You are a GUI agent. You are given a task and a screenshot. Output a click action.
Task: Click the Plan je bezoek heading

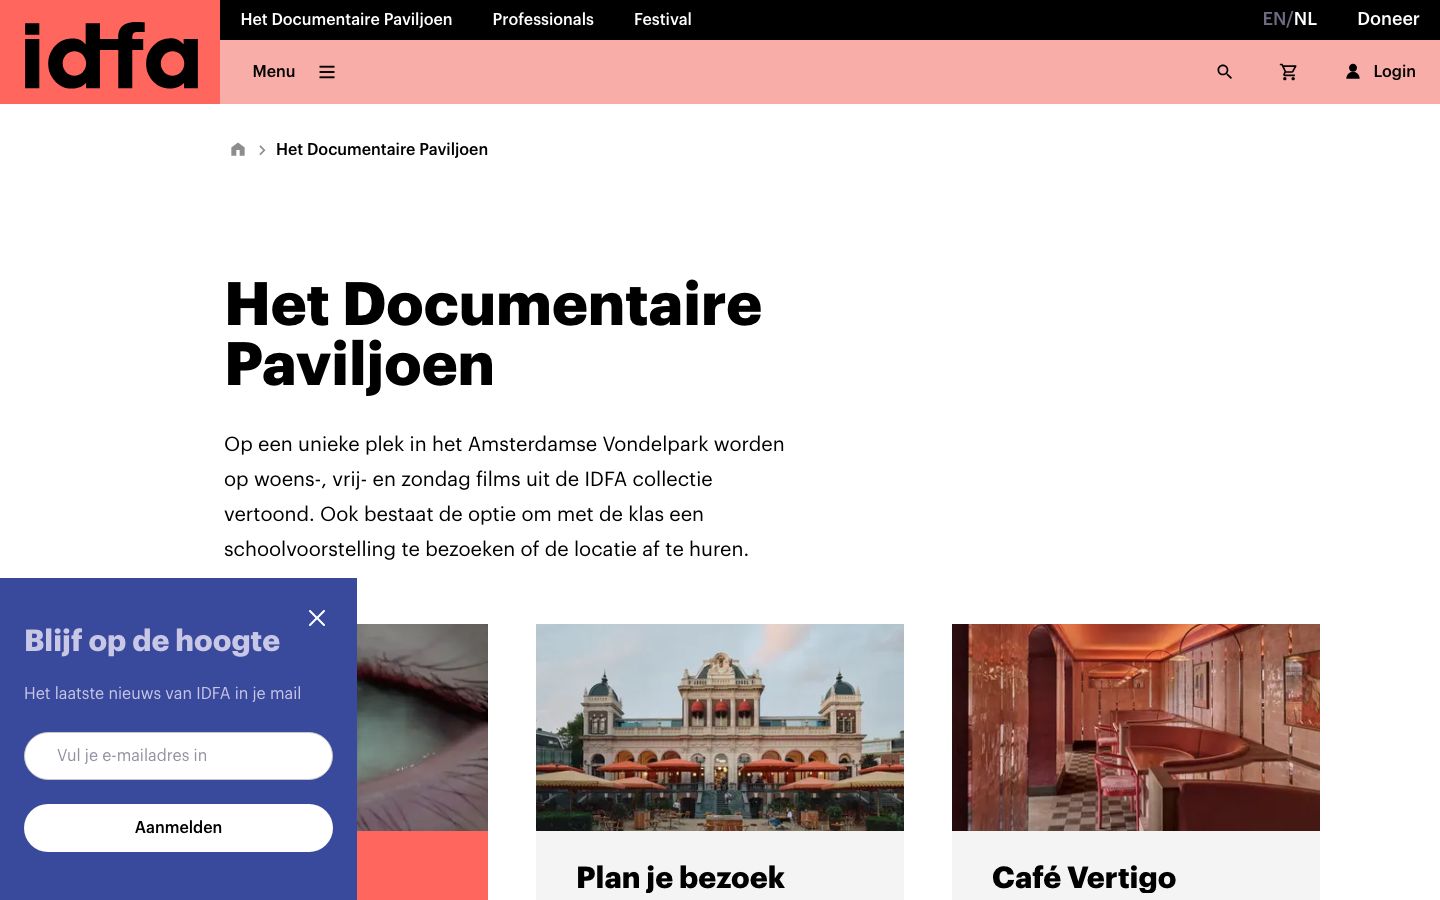tap(680, 878)
